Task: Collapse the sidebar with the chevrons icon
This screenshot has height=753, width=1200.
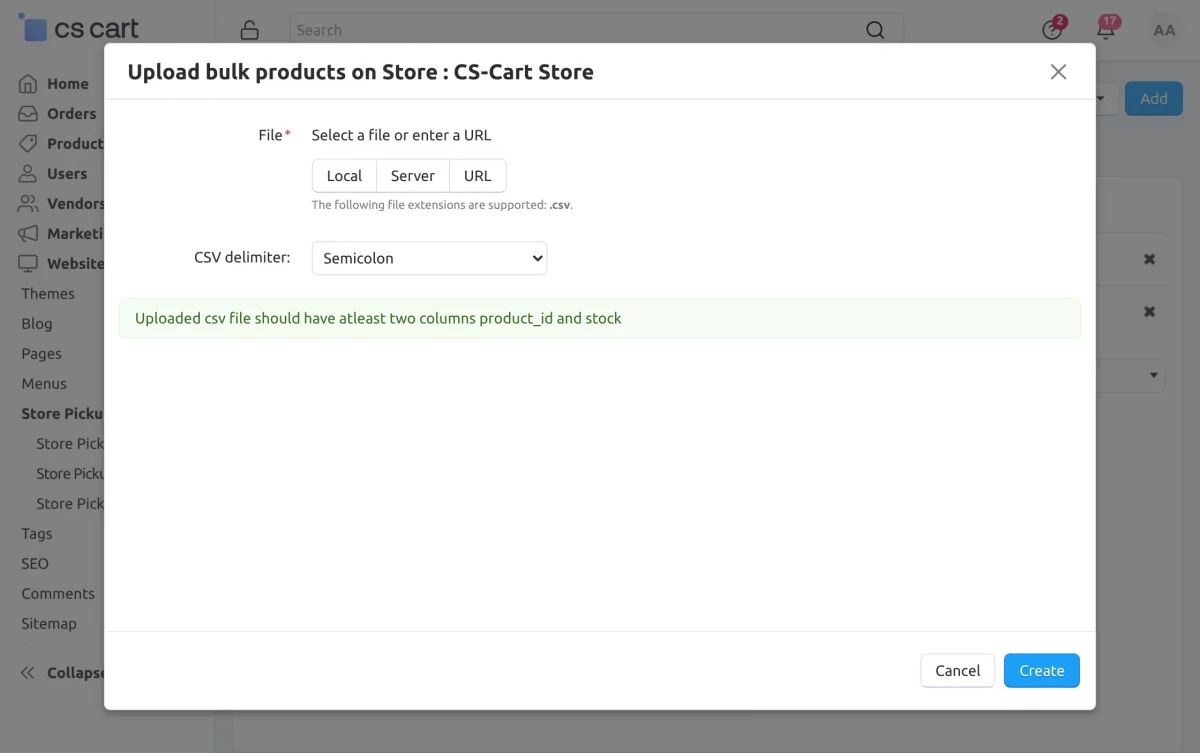Action: point(28,673)
